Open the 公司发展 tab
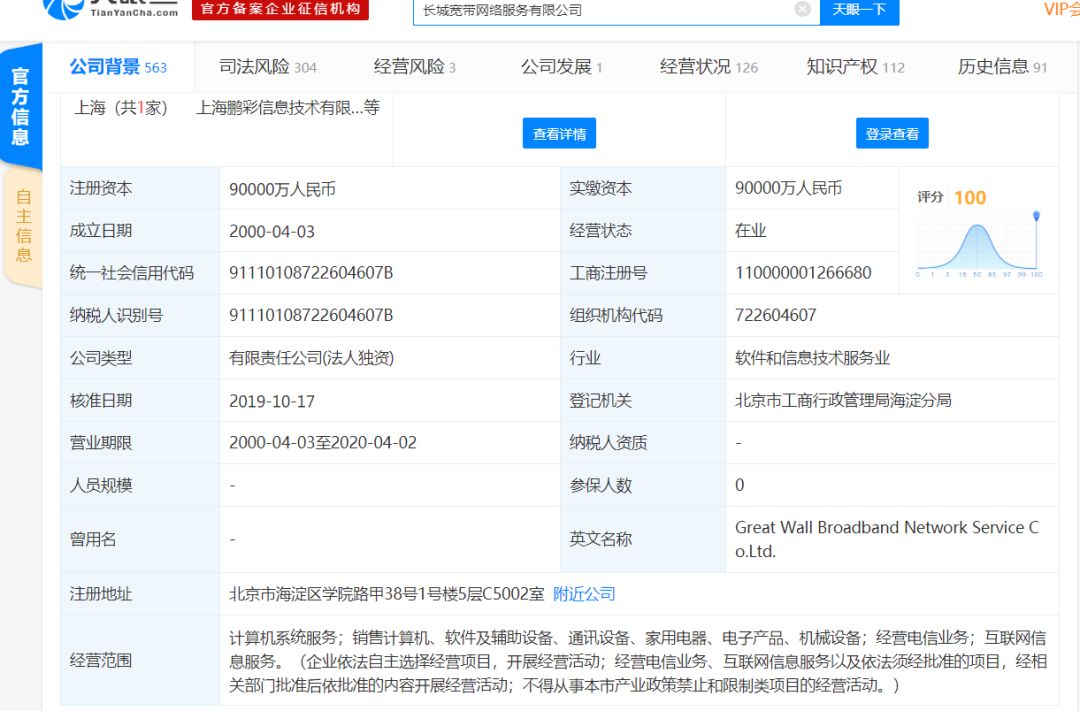This screenshot has height=711, width=1080. click(x=561, y=67)
